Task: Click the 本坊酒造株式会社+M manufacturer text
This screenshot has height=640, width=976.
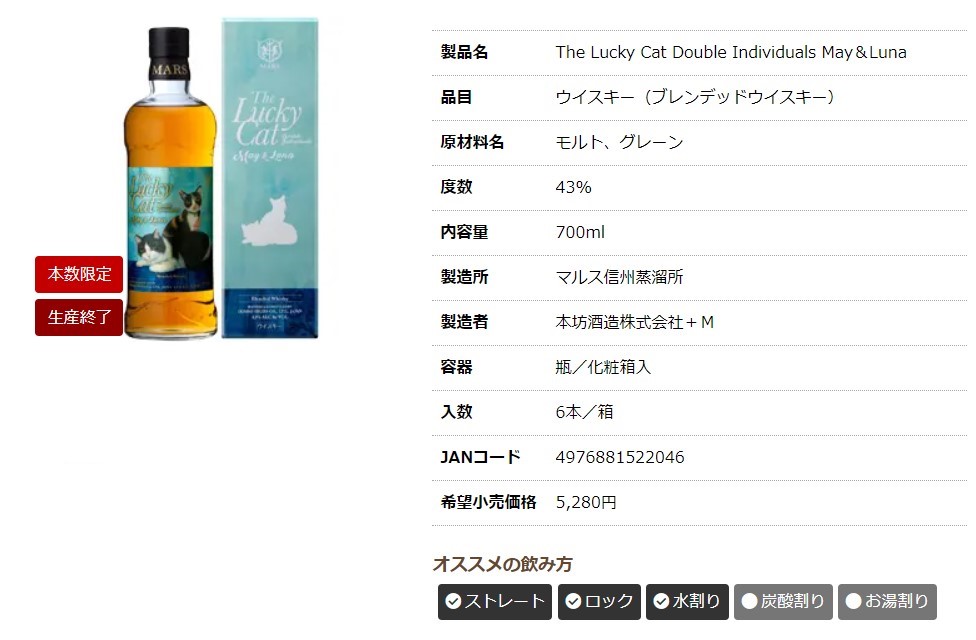Action: (634, 322)
